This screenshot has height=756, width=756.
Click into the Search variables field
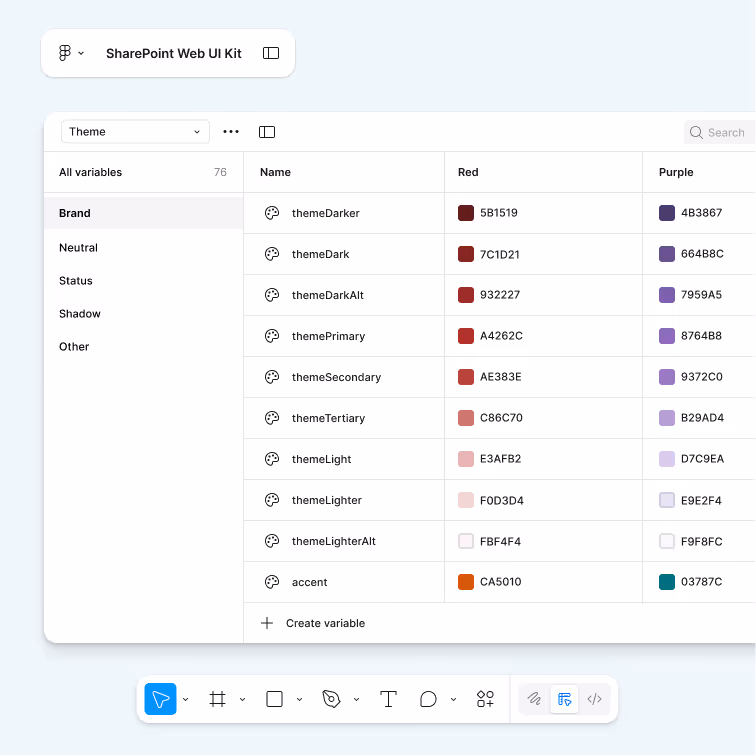719,133
